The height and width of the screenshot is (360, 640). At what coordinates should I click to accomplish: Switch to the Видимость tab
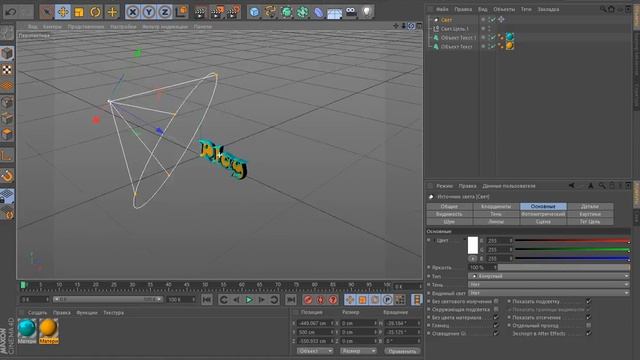(x=449, y=214)
